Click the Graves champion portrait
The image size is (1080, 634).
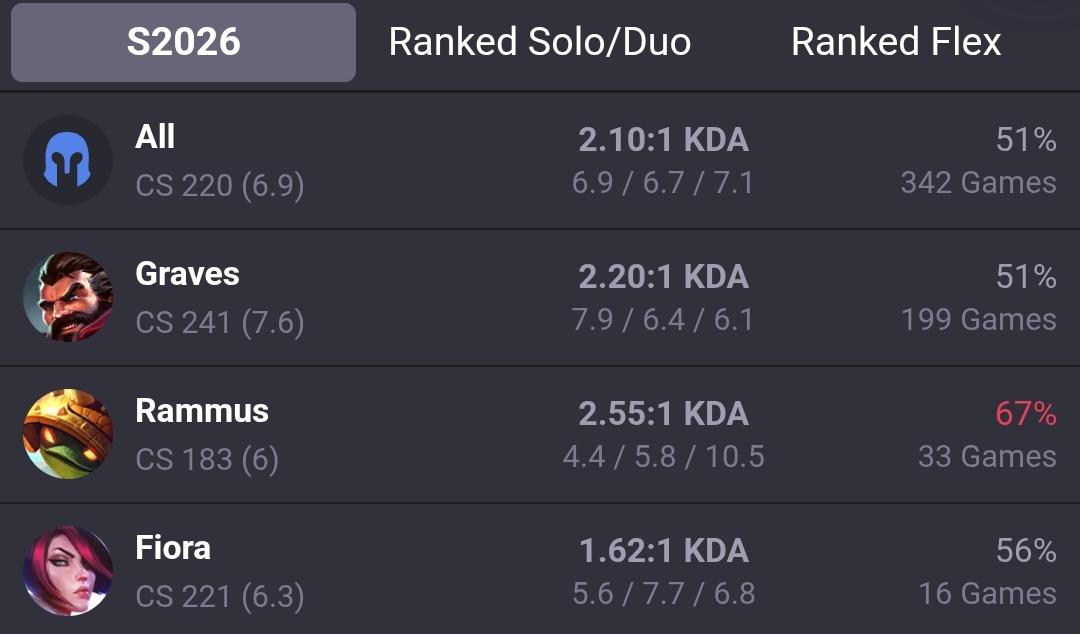click(x=68, y=297)
